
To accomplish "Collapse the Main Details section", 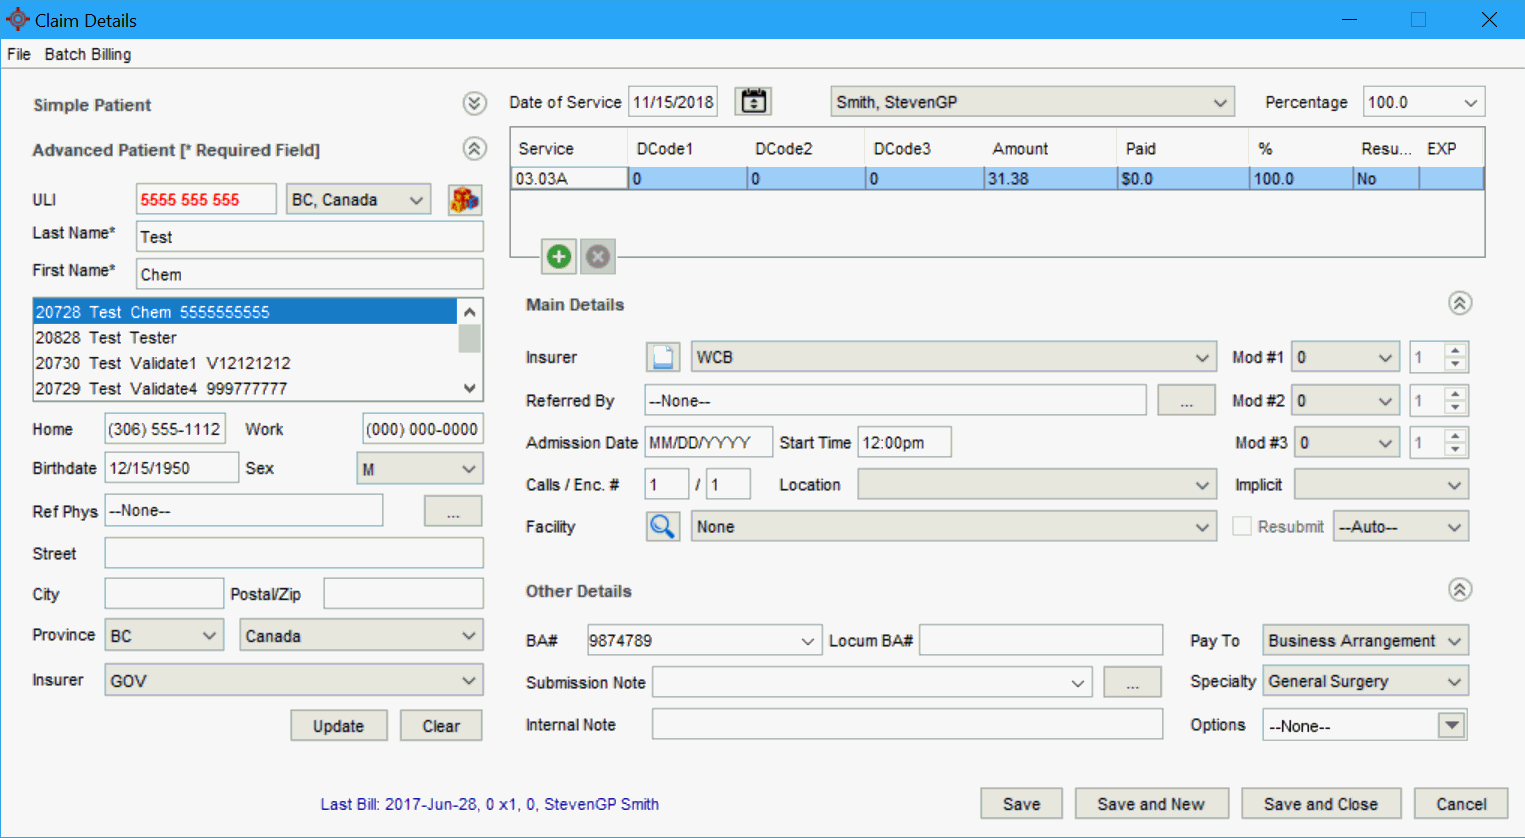I will pyautogui.click(x=1460, y=303).
